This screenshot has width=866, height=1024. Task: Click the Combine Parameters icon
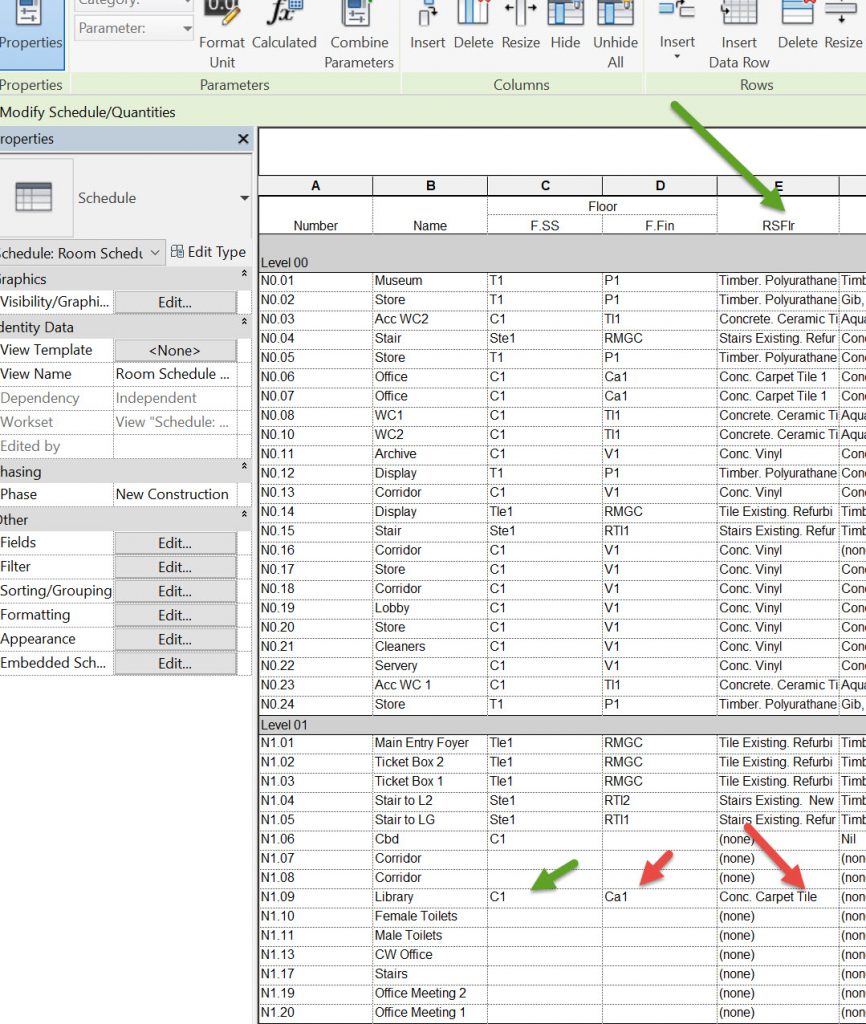coord(358,14)
